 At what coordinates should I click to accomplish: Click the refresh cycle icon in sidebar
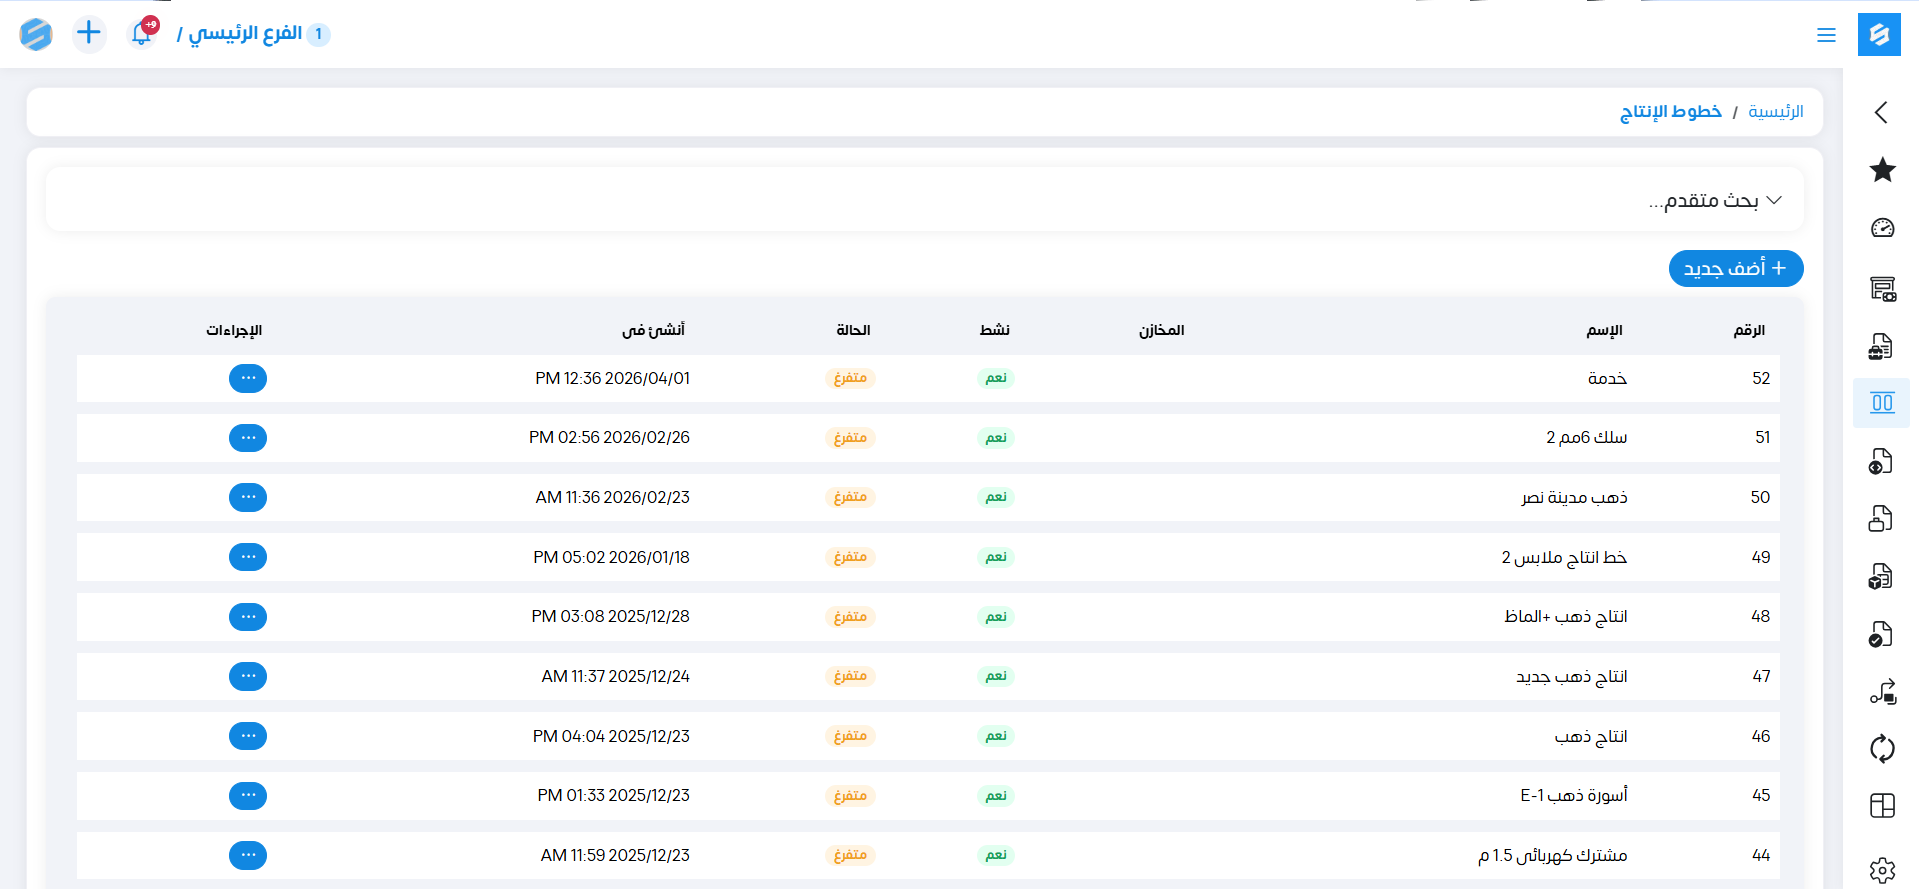(x=1882, y=748)
